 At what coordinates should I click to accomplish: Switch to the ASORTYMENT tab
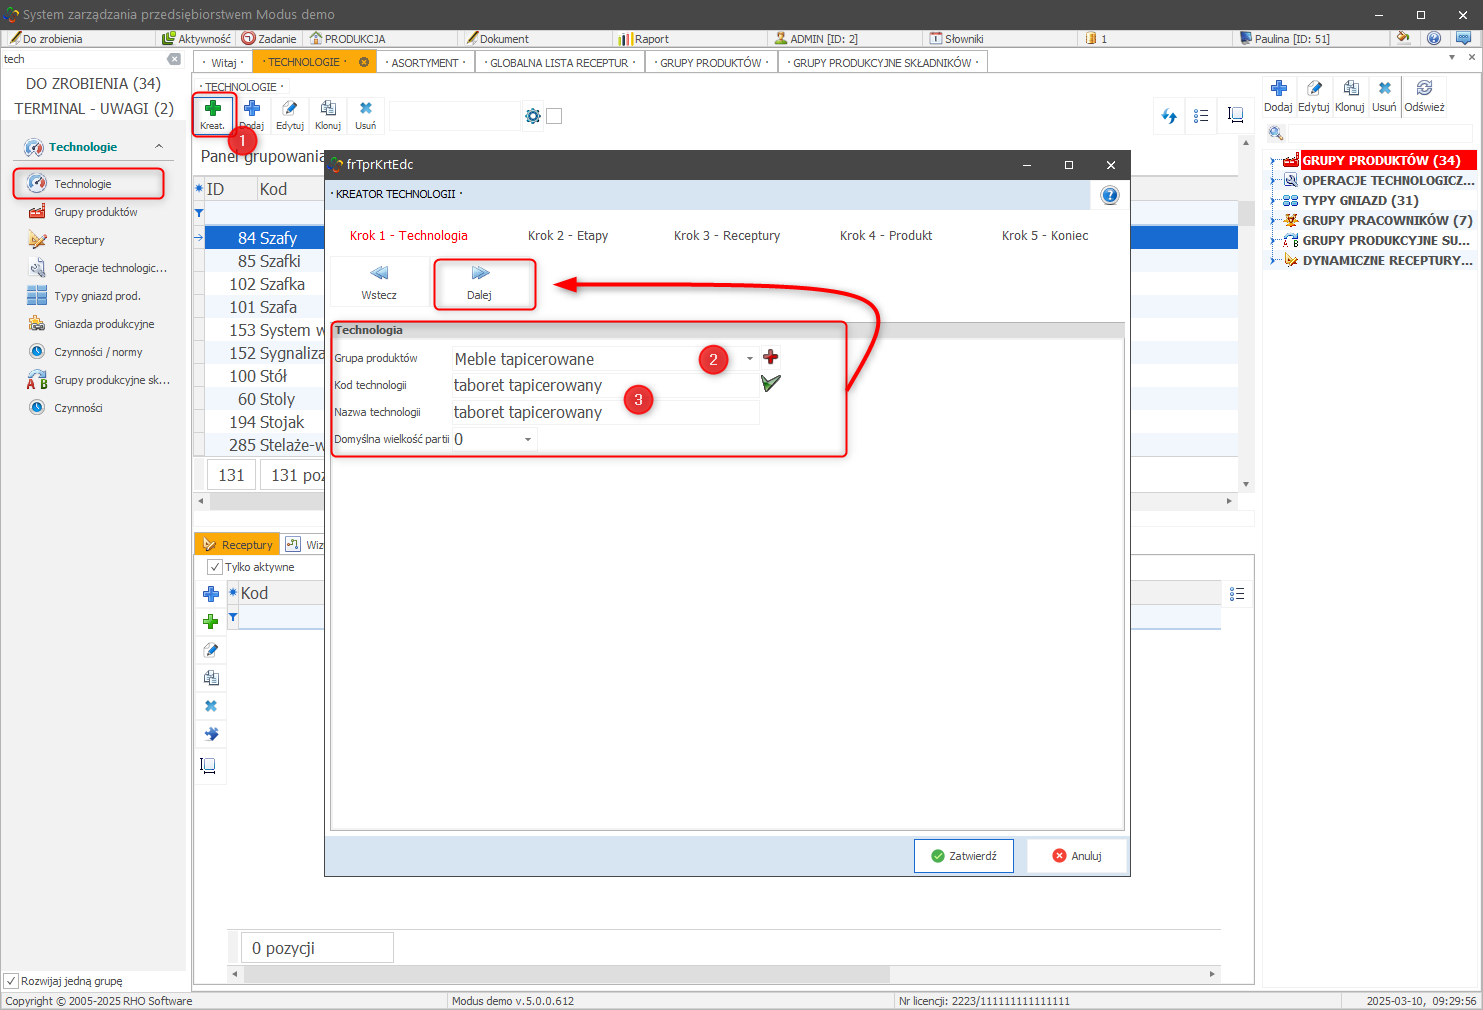pyautogui.click(x=426, y=62)
